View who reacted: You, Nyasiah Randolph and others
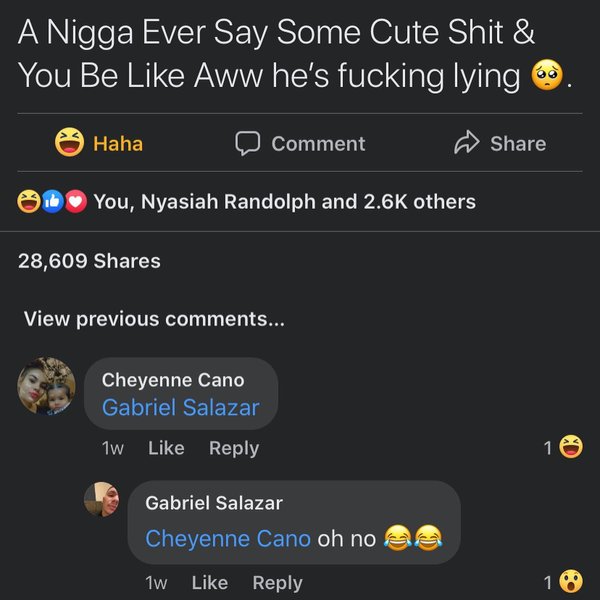 285,202
